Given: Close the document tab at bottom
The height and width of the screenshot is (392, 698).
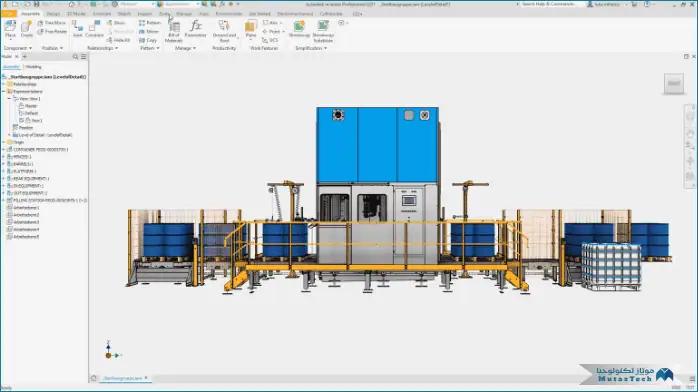Looking at the screenshot, I should pos(146,378).
